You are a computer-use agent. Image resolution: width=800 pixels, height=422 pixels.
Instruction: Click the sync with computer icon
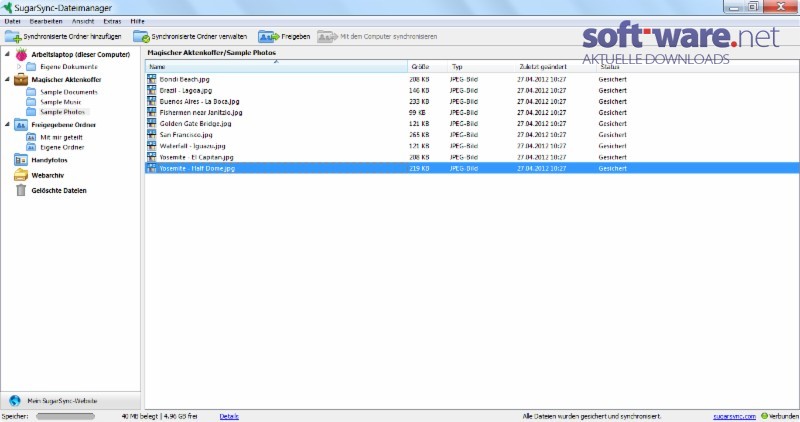(327, 37)
